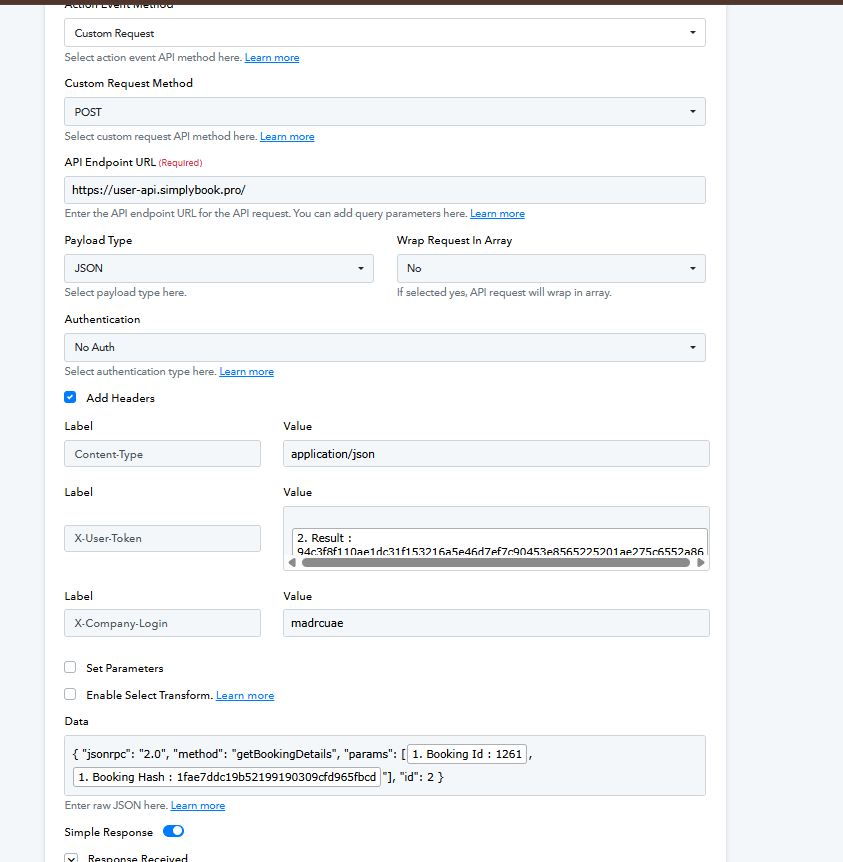This screenshot has width=843, height=862.
Task: Click the API Endpoint URL field
Action: click(x=384, y=190)
